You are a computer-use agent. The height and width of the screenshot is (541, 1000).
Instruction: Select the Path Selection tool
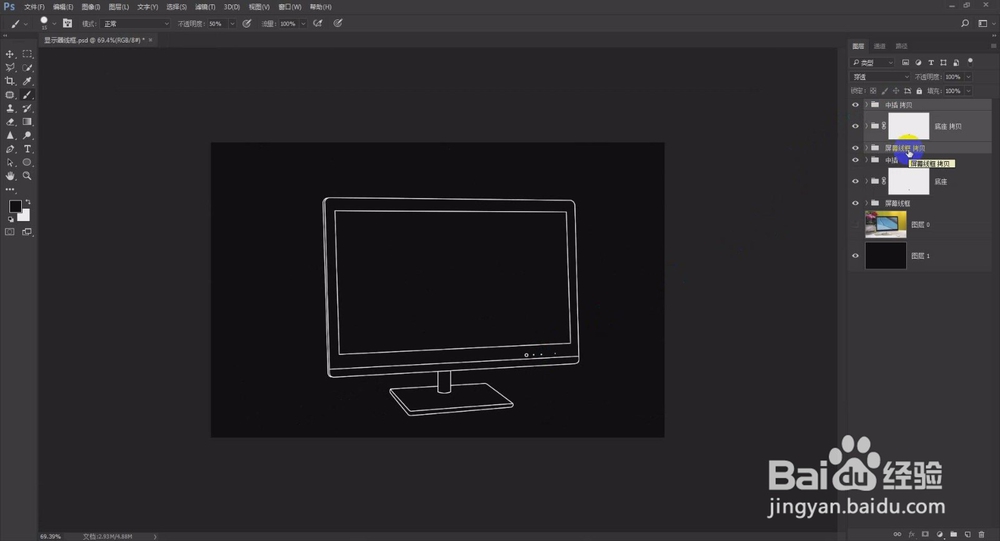(x=10, y=163)
